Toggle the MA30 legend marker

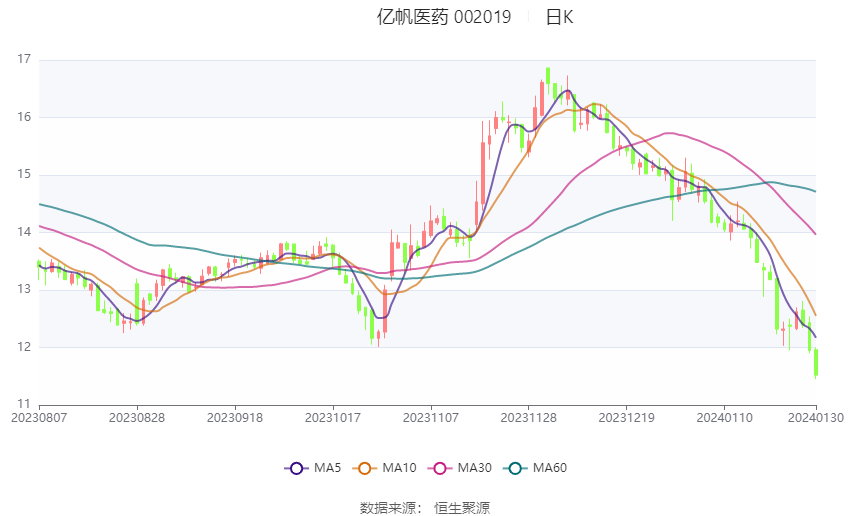tap(440, 468)
